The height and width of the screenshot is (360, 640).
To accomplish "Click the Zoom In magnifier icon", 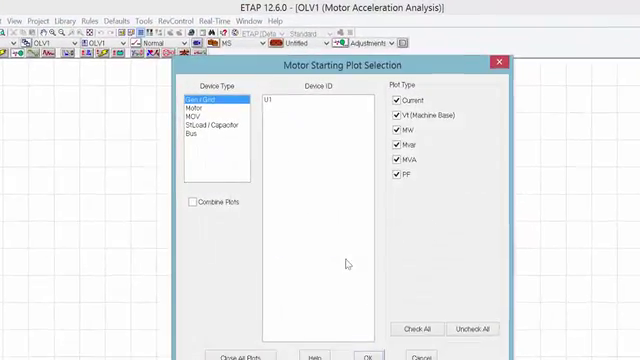I will pyautogui.click(x=53, y=33).
